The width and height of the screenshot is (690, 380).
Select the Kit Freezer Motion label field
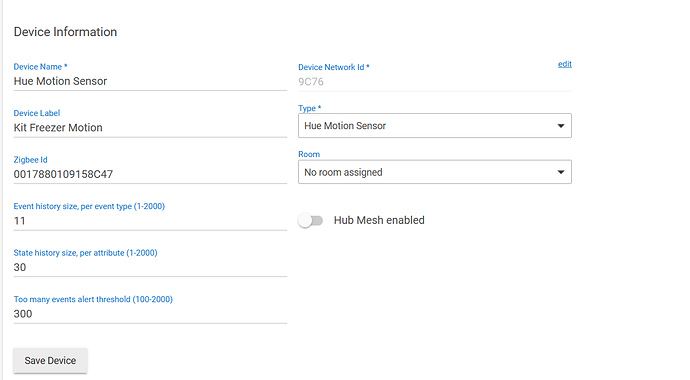click(150, 128)
